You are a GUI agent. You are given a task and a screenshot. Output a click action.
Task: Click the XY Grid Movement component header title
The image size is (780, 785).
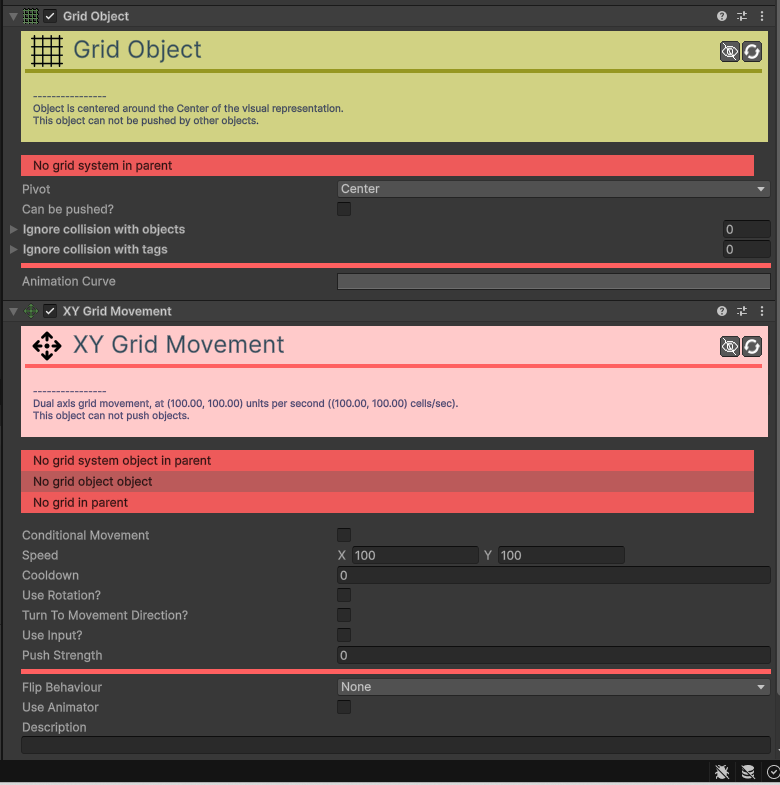tap(117, 311)
